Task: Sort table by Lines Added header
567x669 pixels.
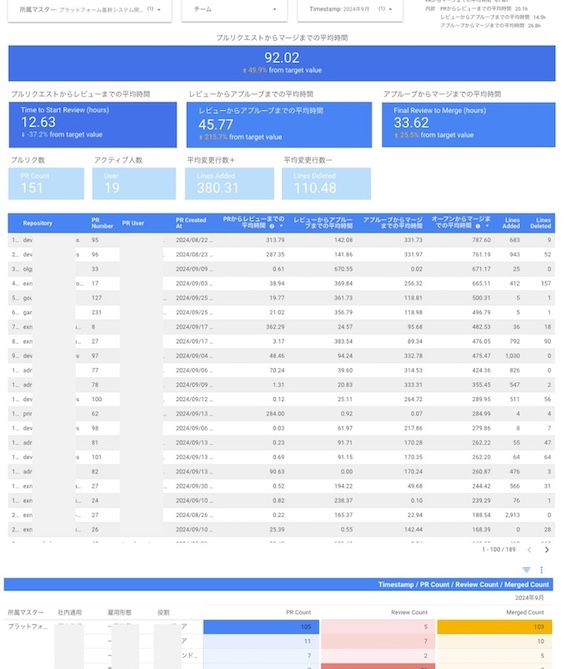Action: point(511,223)
